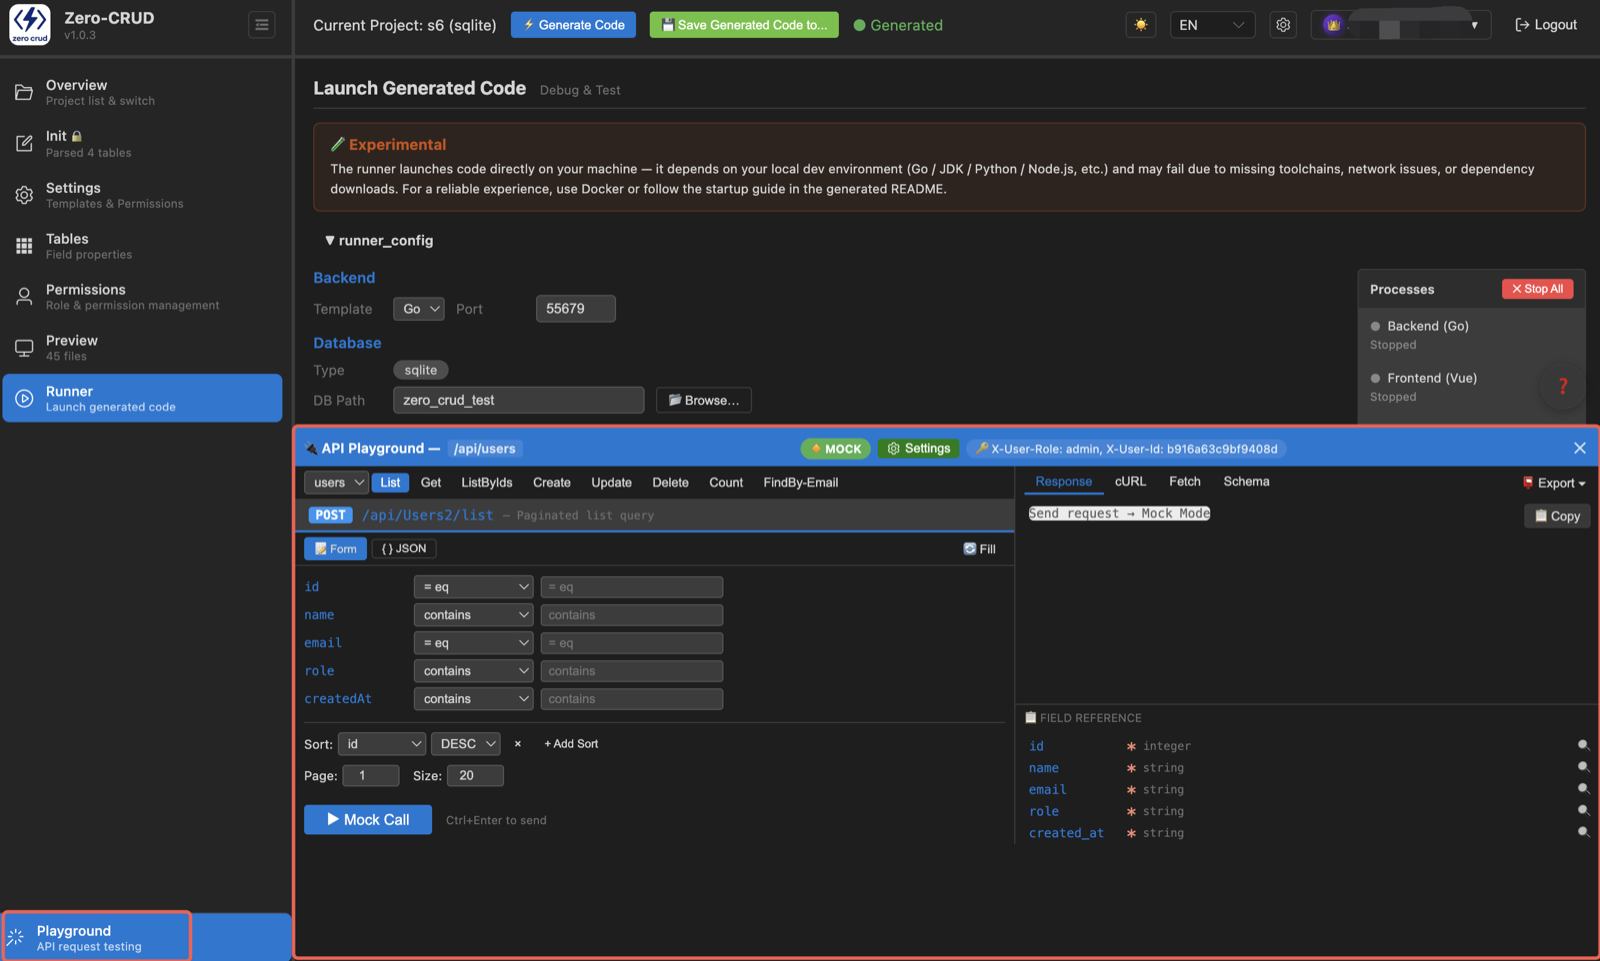The image size is (1600, 961).
Task: Click the Copy response button
Action: point(1557,516)
